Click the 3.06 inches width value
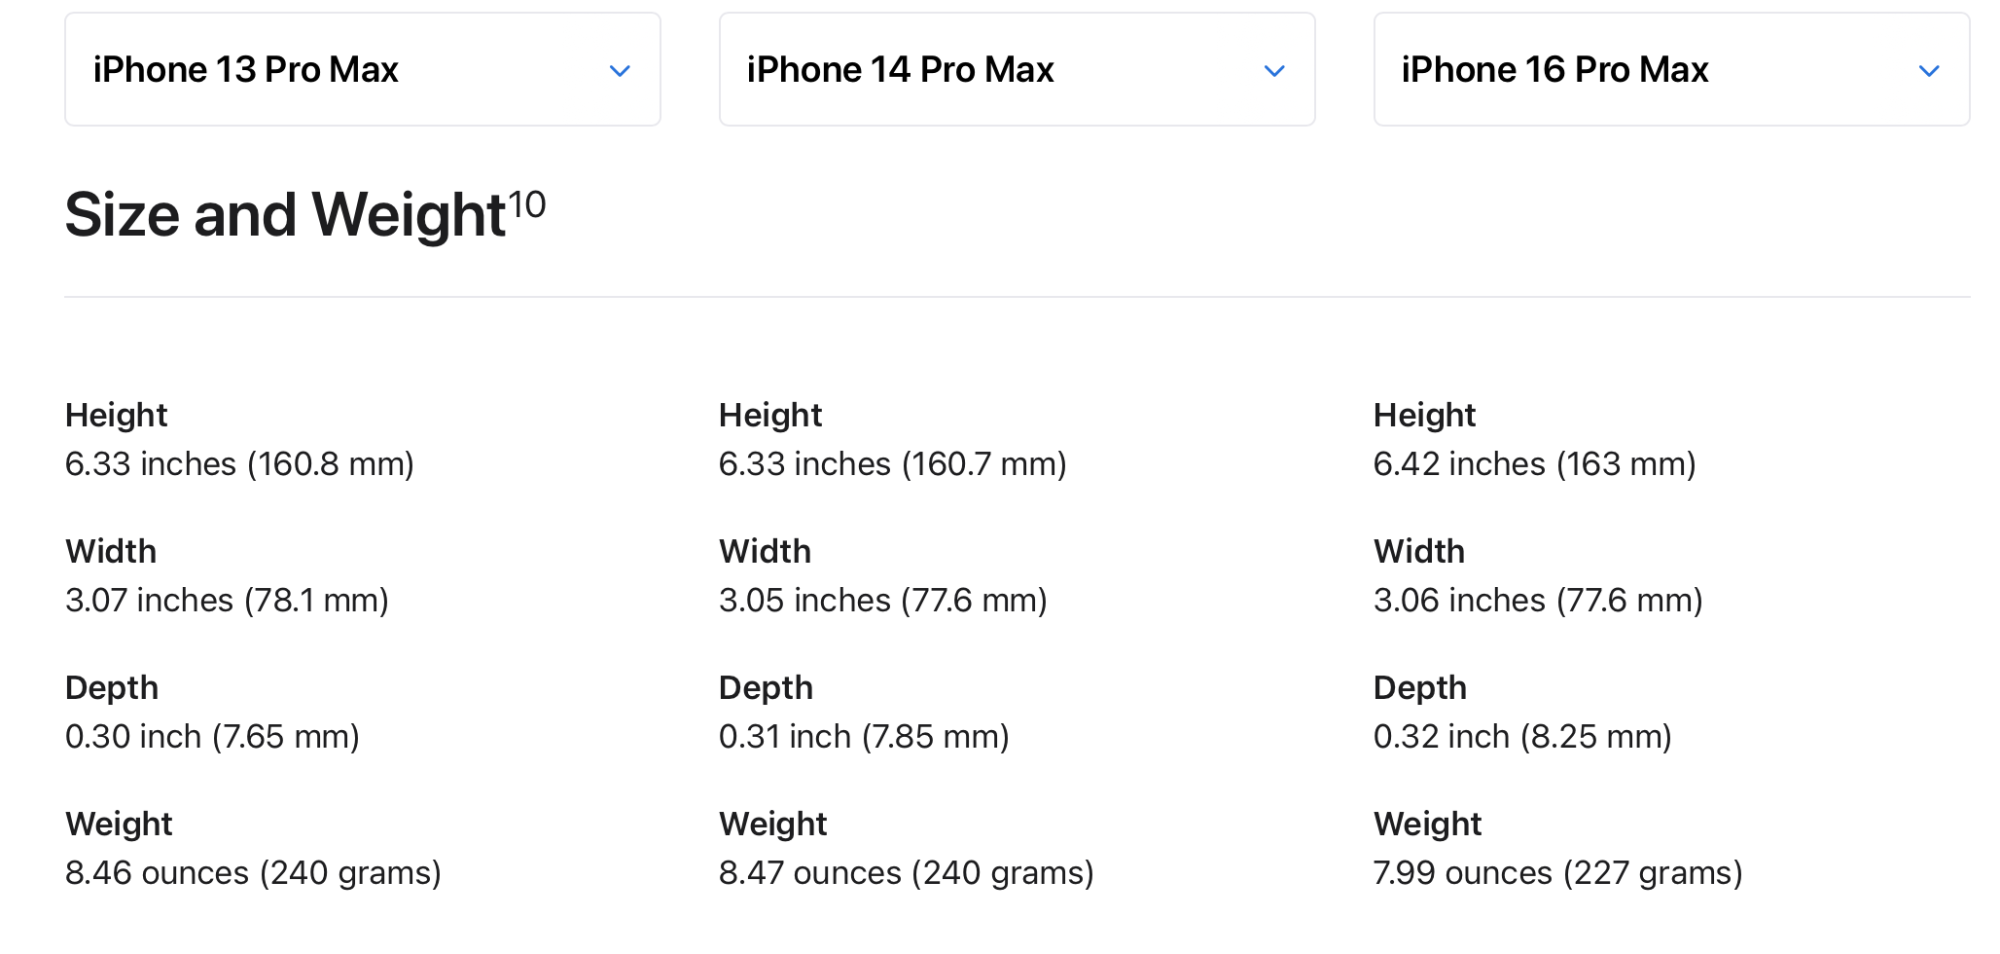The image size is (2000, 954). coord(1459,600)
